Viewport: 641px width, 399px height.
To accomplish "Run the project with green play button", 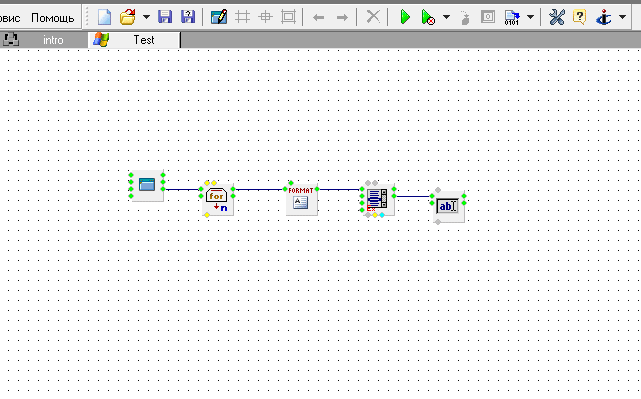I will pos(405,17).
